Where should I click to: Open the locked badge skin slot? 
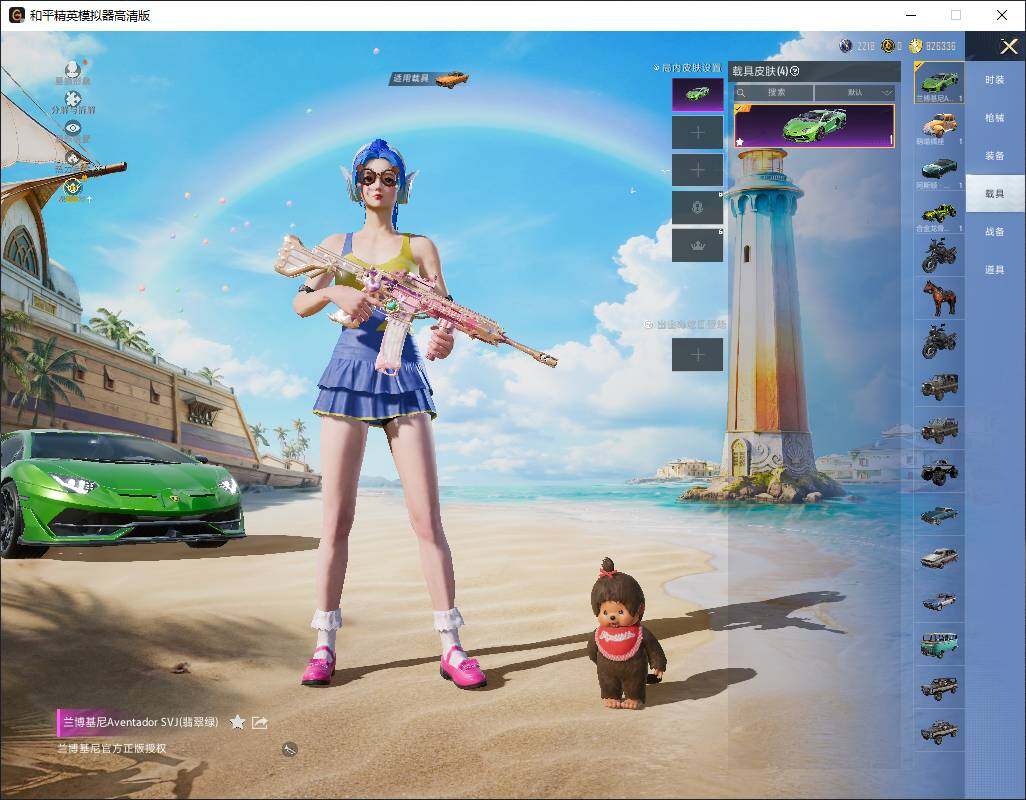click(698, 208)
